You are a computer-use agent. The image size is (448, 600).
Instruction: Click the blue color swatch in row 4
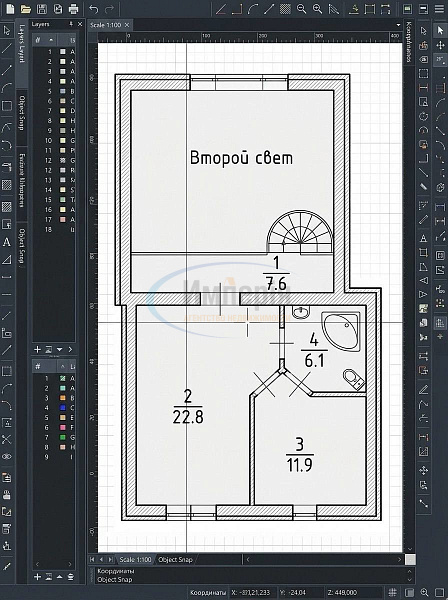coord(63,408)
